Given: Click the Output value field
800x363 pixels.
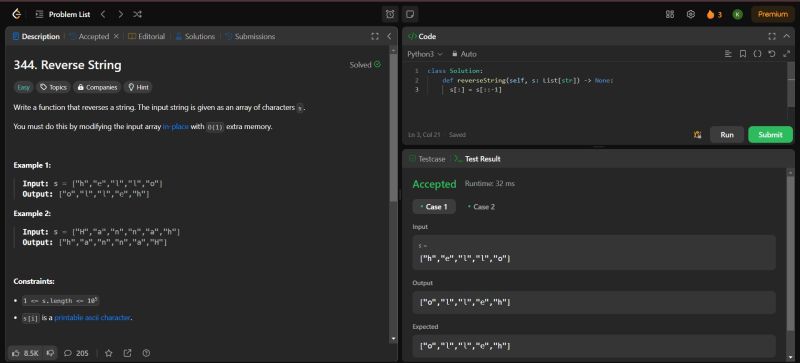Looking at the screenshot, I should 594,302.
